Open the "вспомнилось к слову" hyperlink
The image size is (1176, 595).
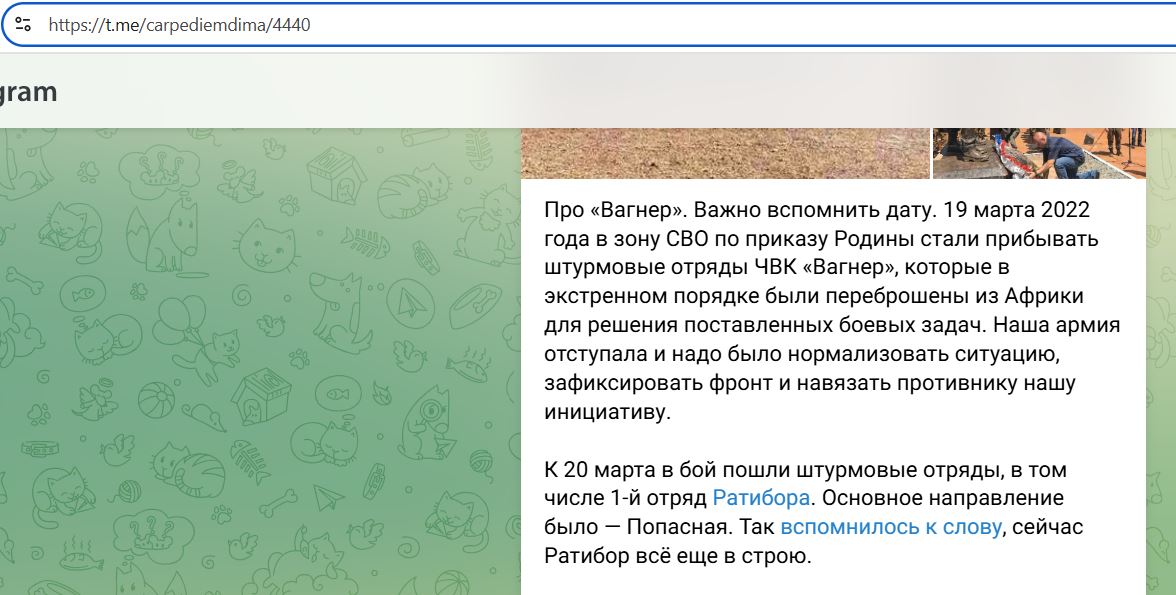click(x=890, y=527)
